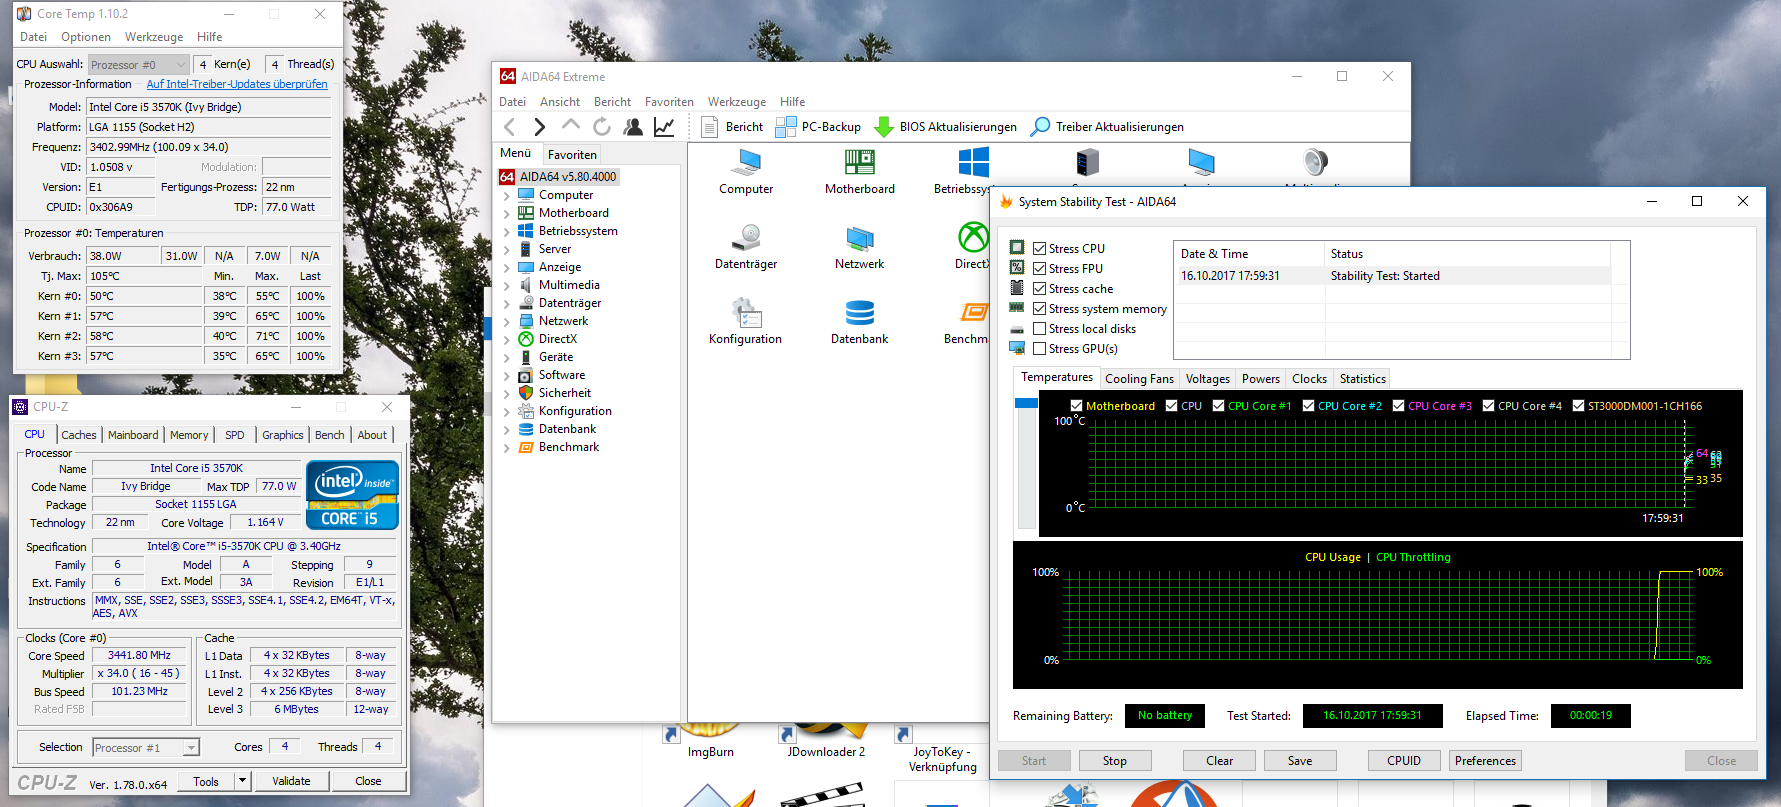Expand Benchmark node in AIDA64 tree
The image size is (1781, 807).
click(506, 448)
